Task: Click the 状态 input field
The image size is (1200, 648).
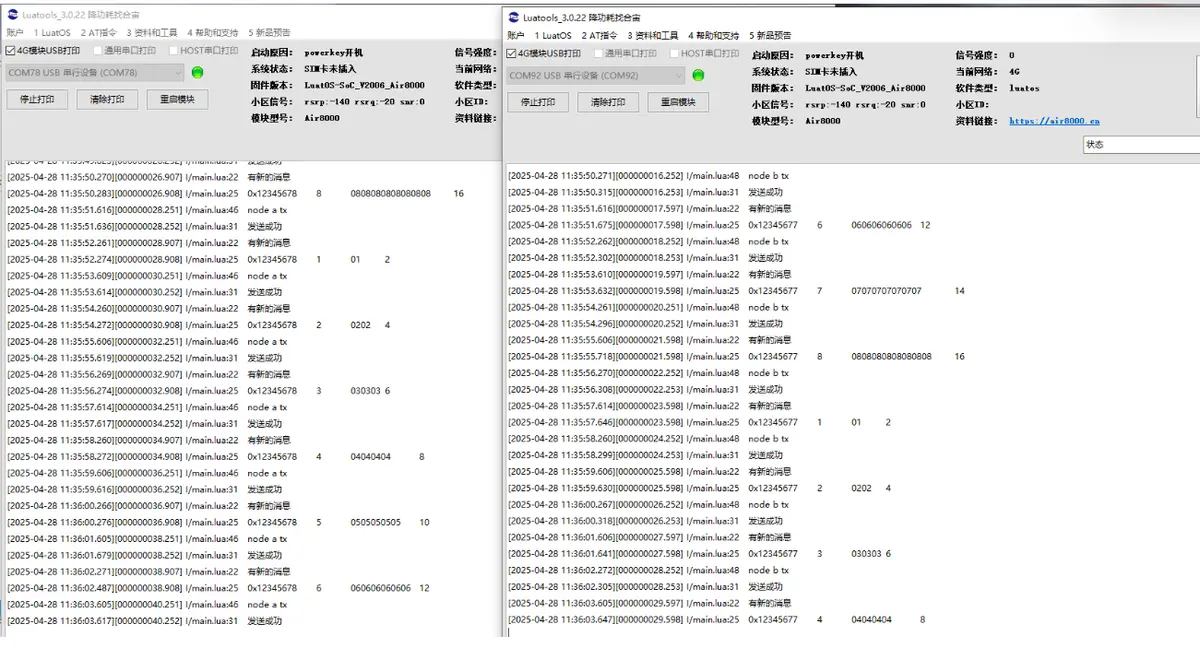Action: click(x=1141, y=144)
